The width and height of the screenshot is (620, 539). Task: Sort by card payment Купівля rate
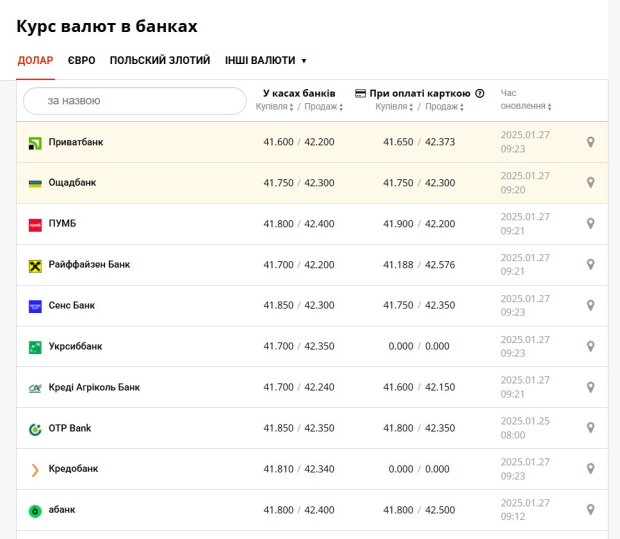(394, 107)
